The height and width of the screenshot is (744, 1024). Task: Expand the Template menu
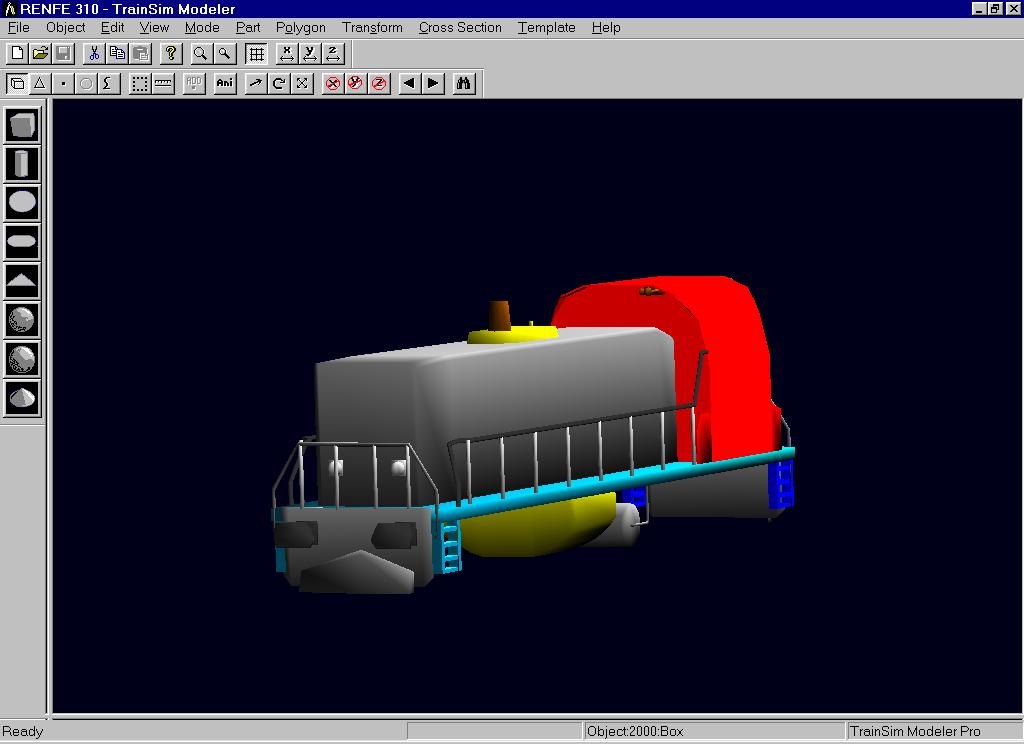[546, 27]
